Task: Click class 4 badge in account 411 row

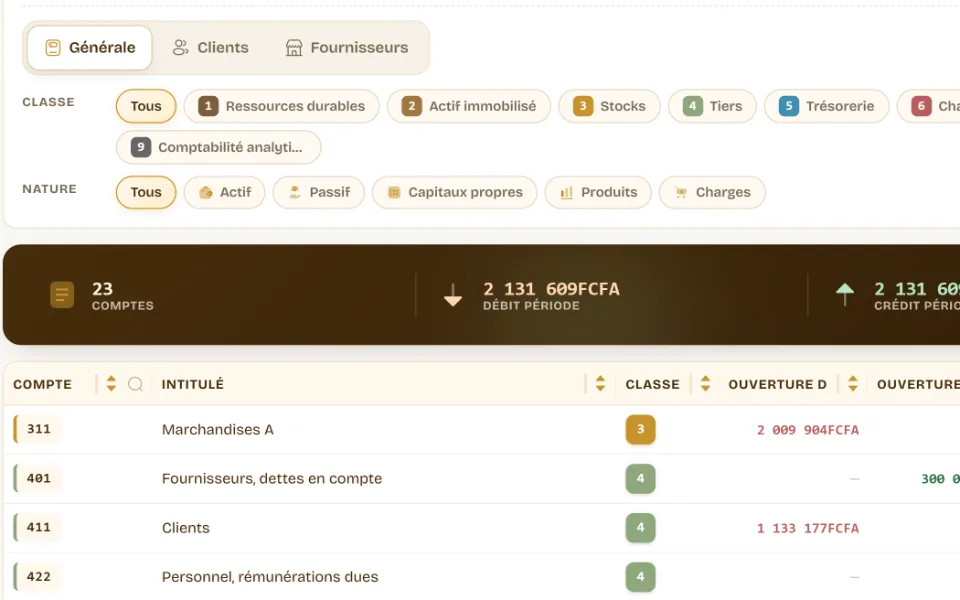Action: click(x=640, y=527)
